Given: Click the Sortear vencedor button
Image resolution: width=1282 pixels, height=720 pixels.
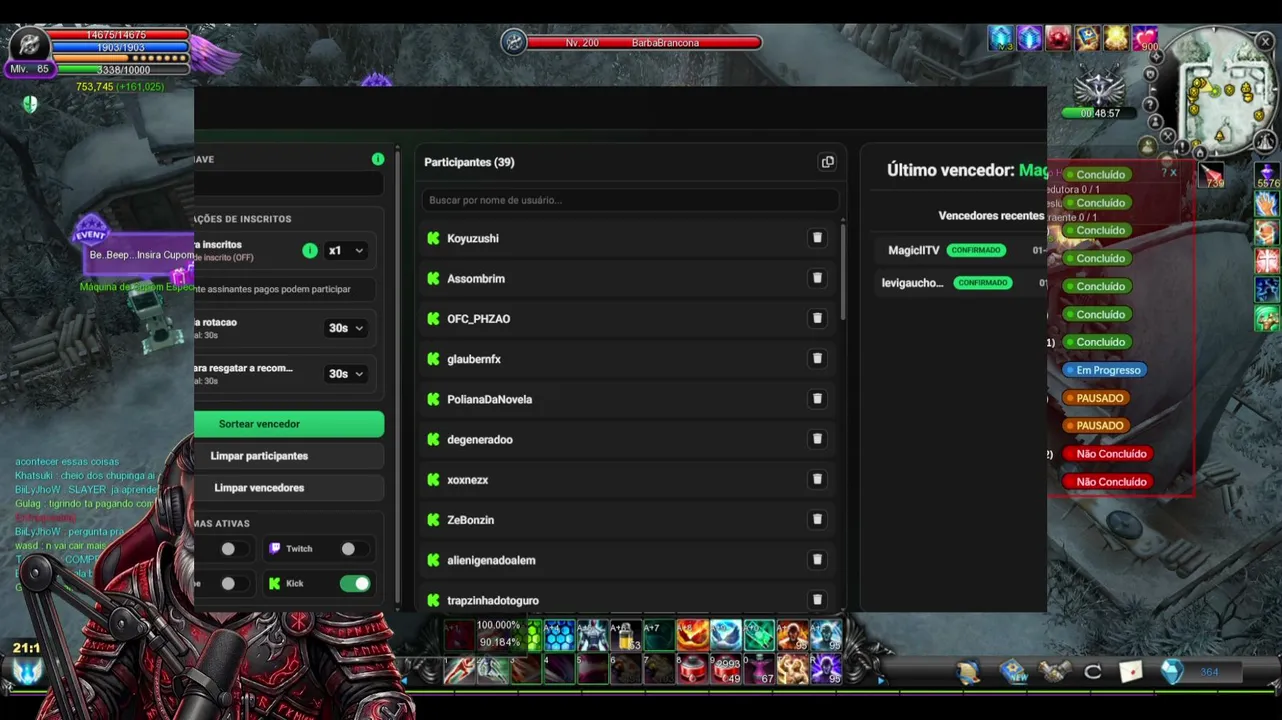Looking at the screenshot, I should point(289,424).
